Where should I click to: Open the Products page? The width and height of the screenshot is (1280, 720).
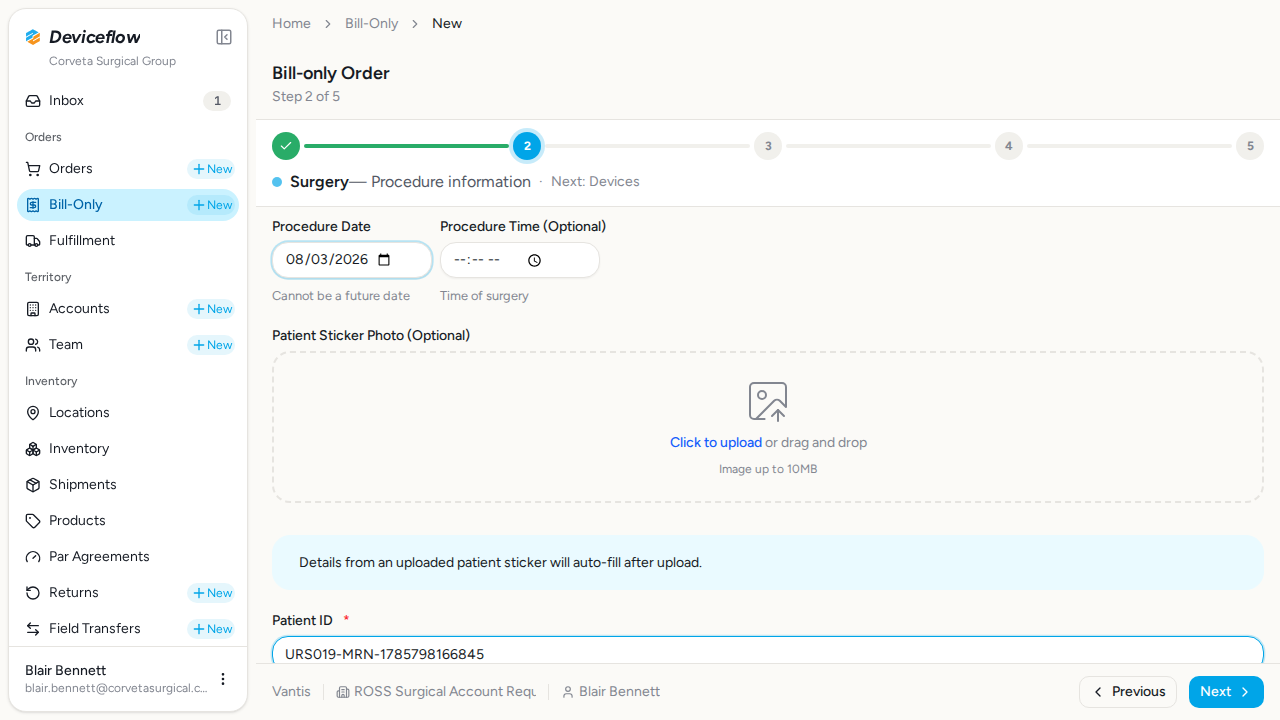(x=128, y=521)
